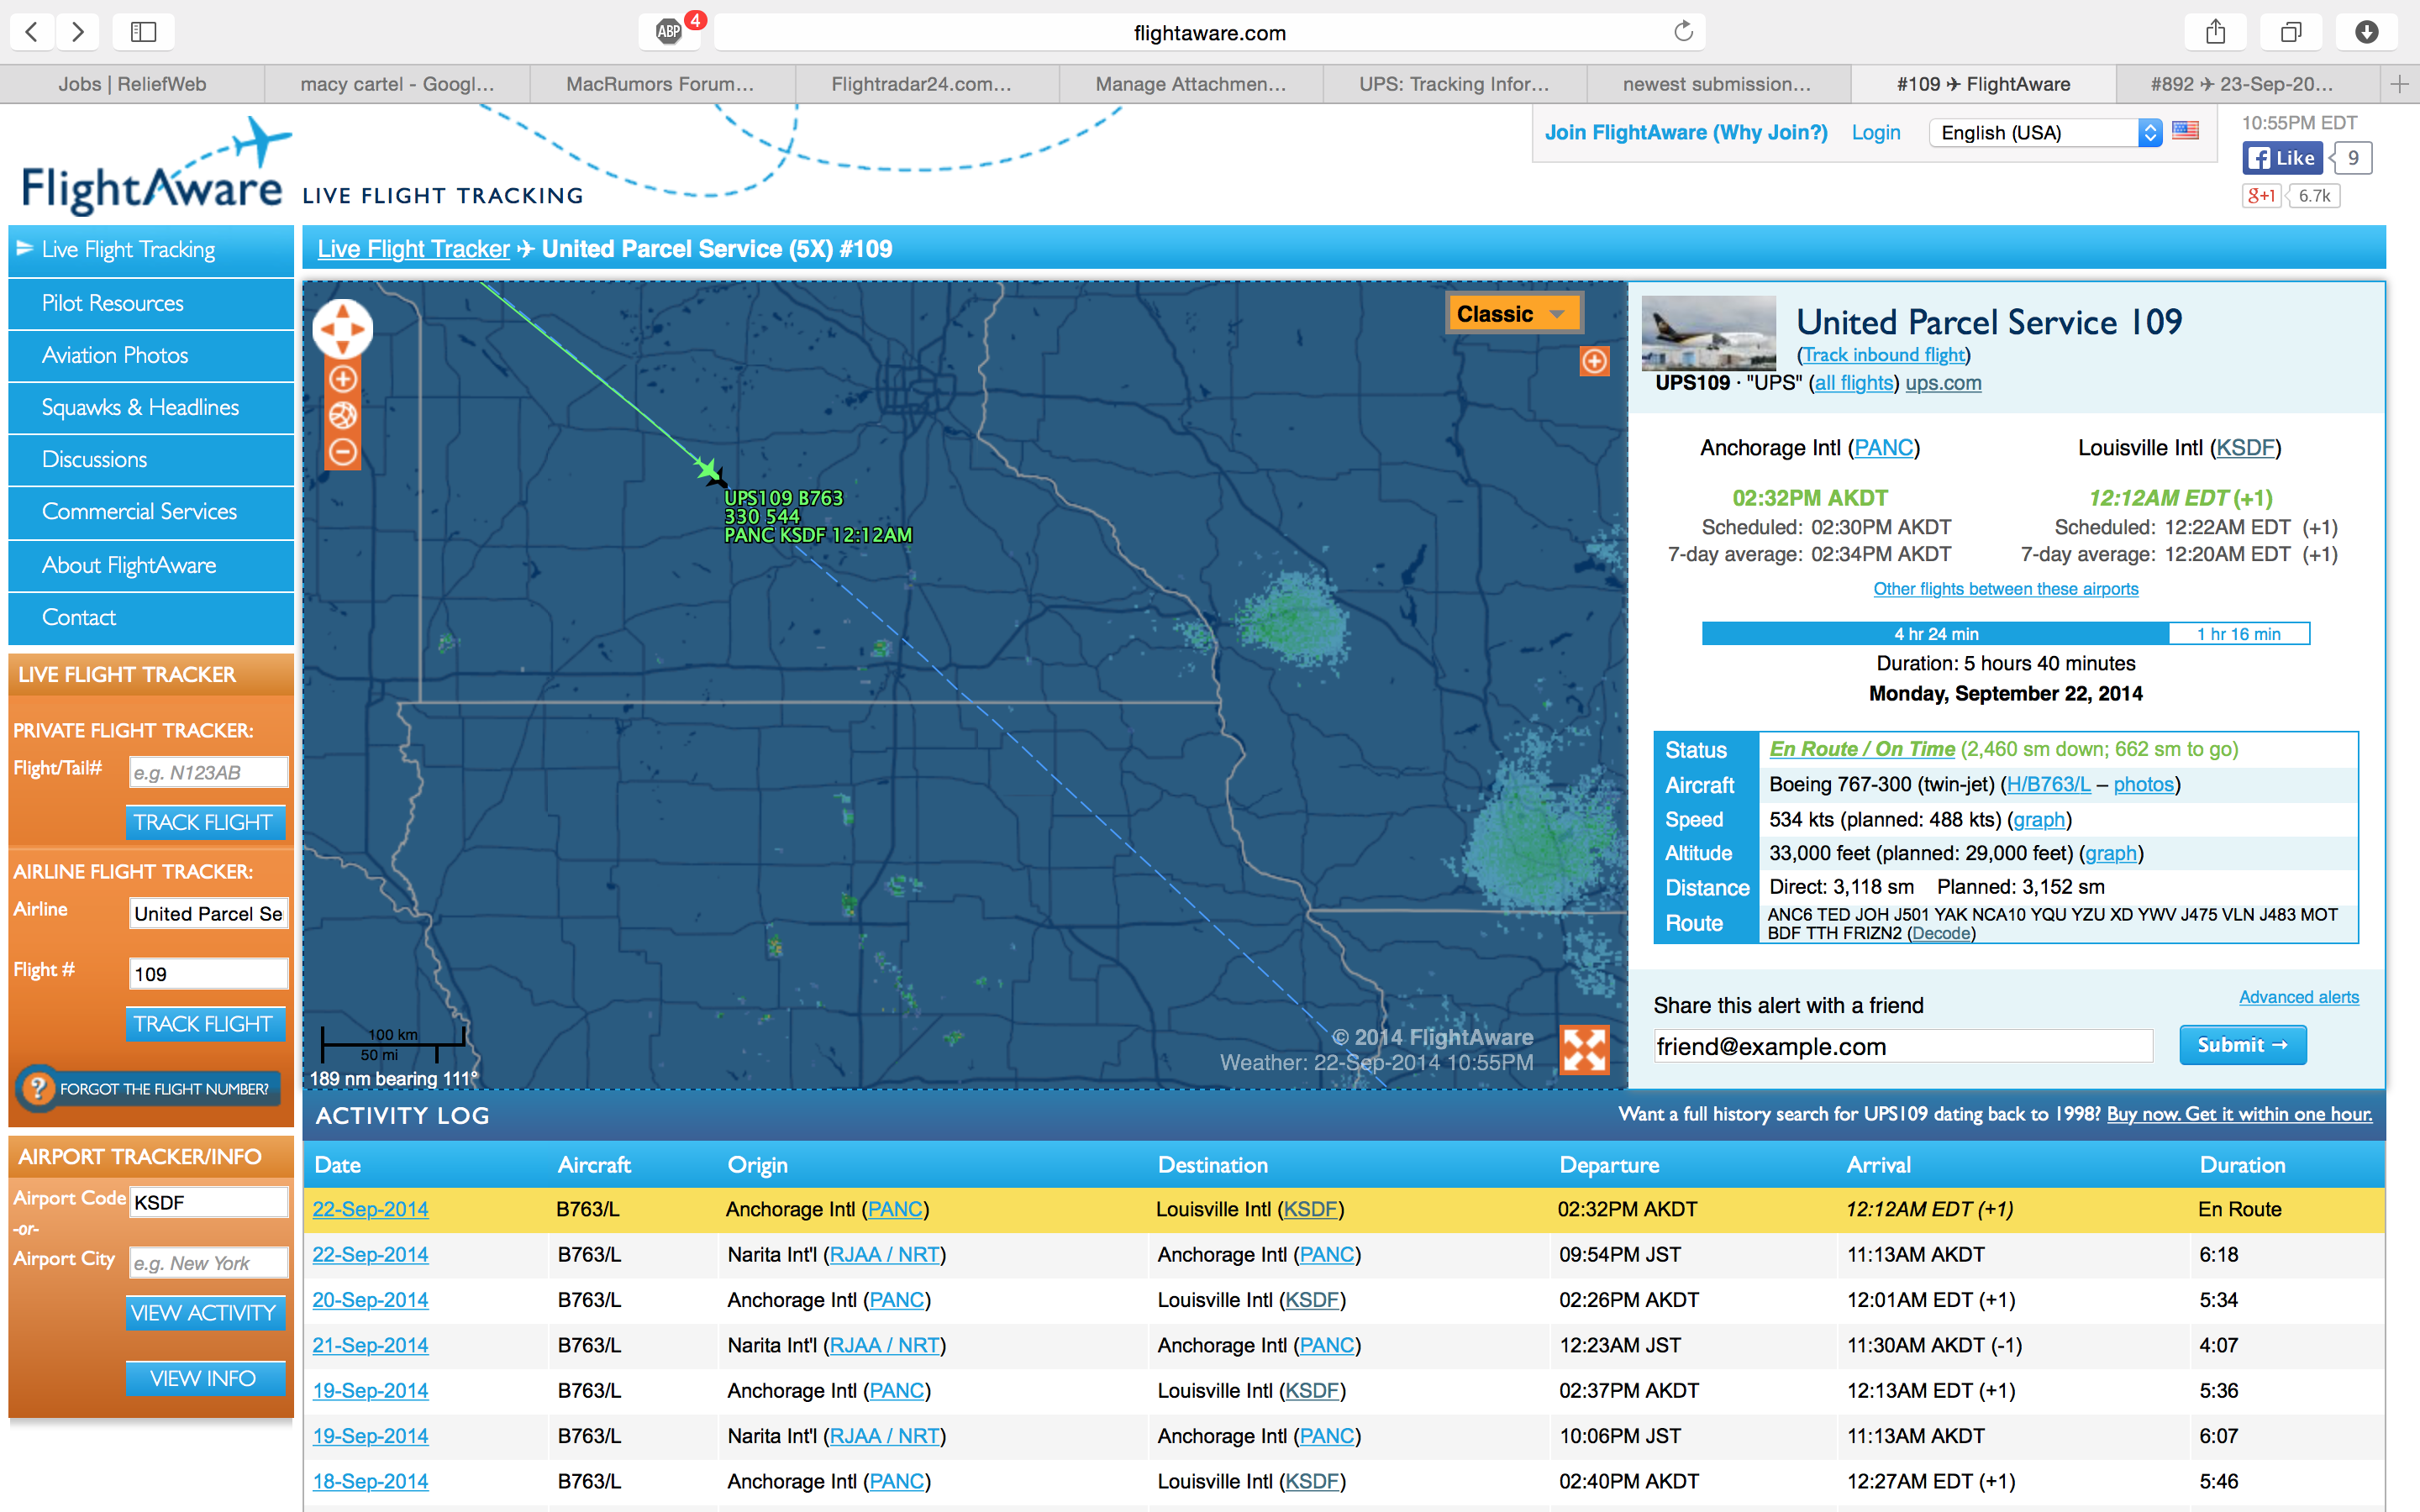2420x1512 pixels.
Task: Go back with the browser back arrow
Action: (31, 32)
